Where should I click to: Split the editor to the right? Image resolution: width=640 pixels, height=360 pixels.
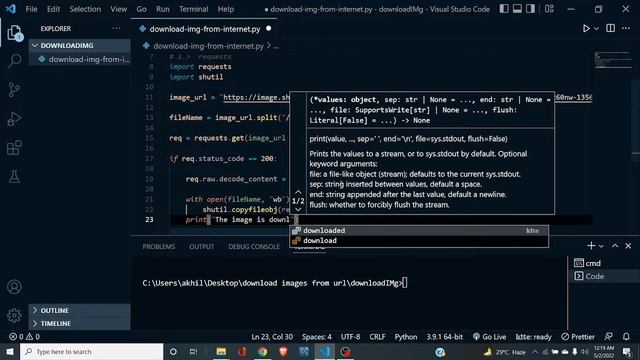click(x=611, y=28)
